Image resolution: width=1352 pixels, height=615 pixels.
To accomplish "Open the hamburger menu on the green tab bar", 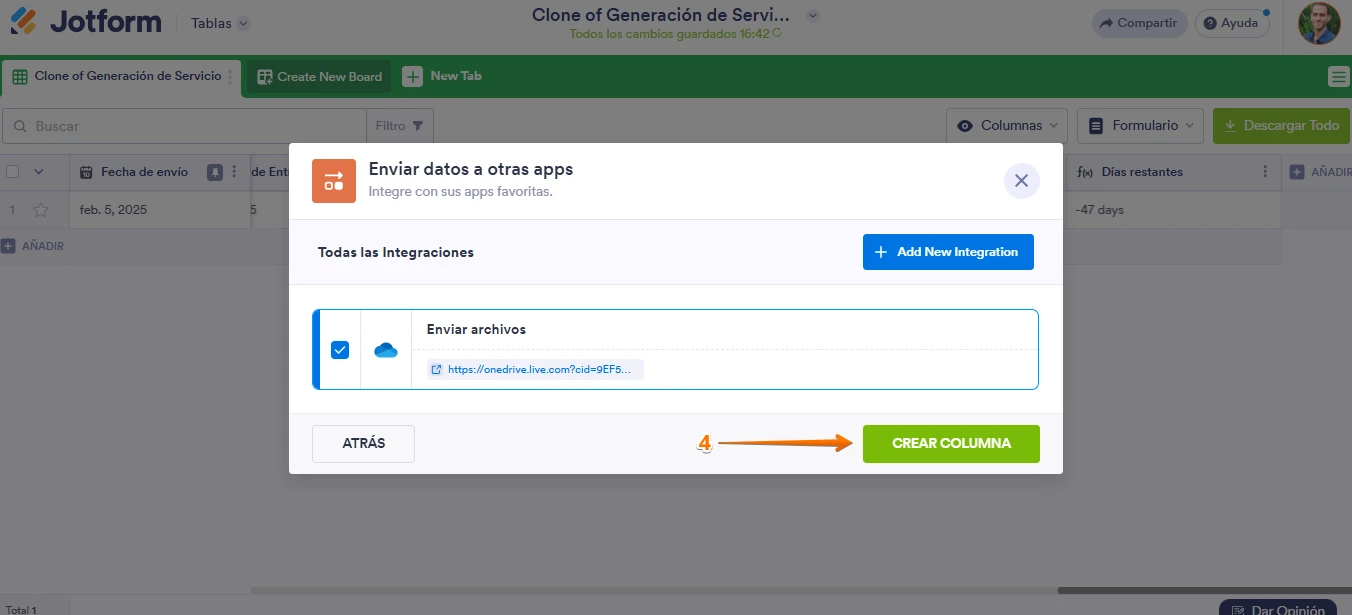I will point(1337,75).
